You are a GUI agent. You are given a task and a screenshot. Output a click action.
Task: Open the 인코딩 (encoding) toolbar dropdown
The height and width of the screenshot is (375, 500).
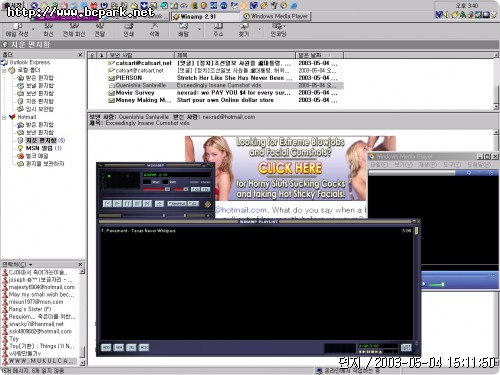[278, 30]
